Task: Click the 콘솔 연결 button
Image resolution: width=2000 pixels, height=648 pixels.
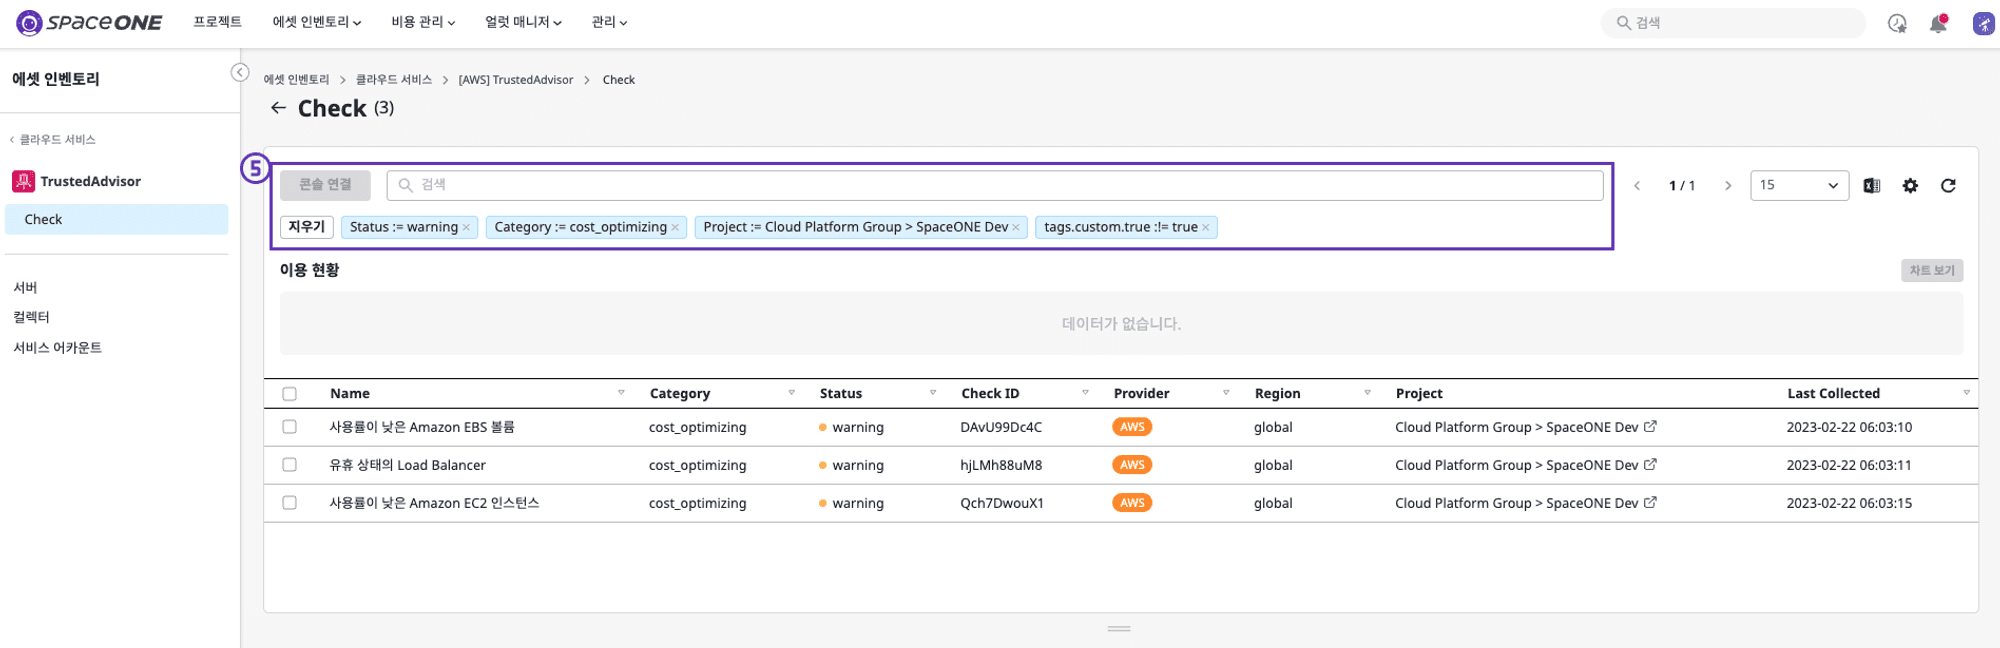Action: click(x=325, y=185)
